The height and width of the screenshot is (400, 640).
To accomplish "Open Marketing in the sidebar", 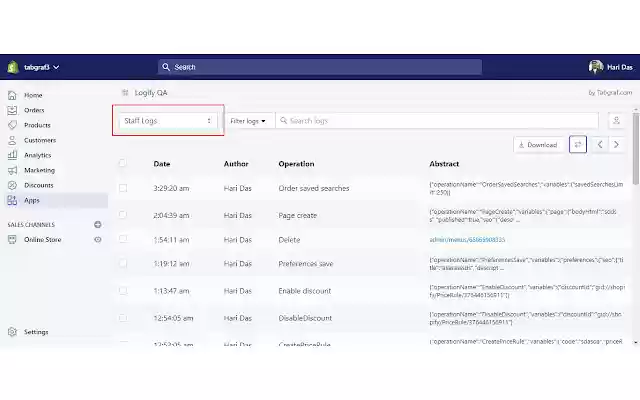I will pos(39,170).
